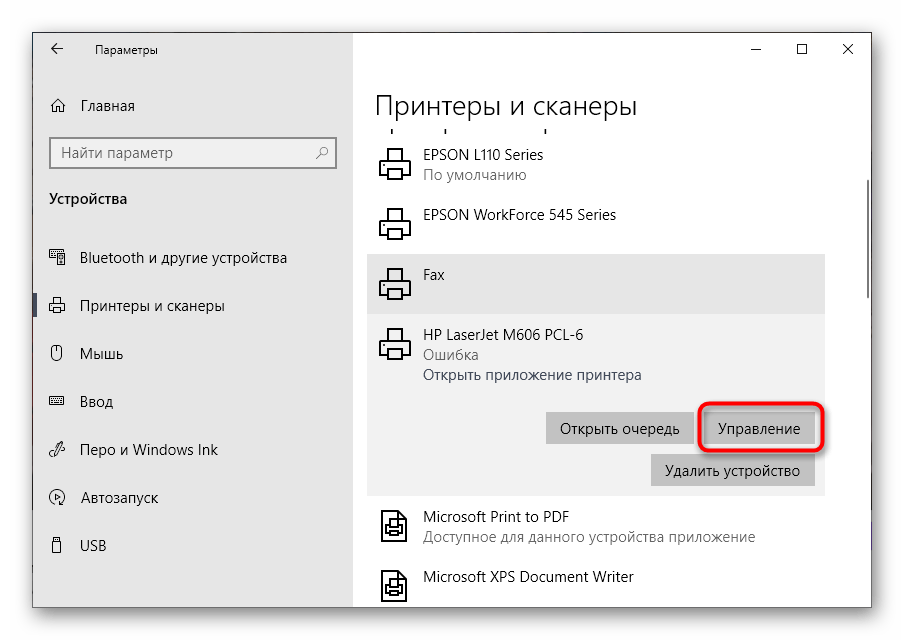This screenshot has width=904, height=640.
Task: Click the back arrow
Action: point(57,48)
